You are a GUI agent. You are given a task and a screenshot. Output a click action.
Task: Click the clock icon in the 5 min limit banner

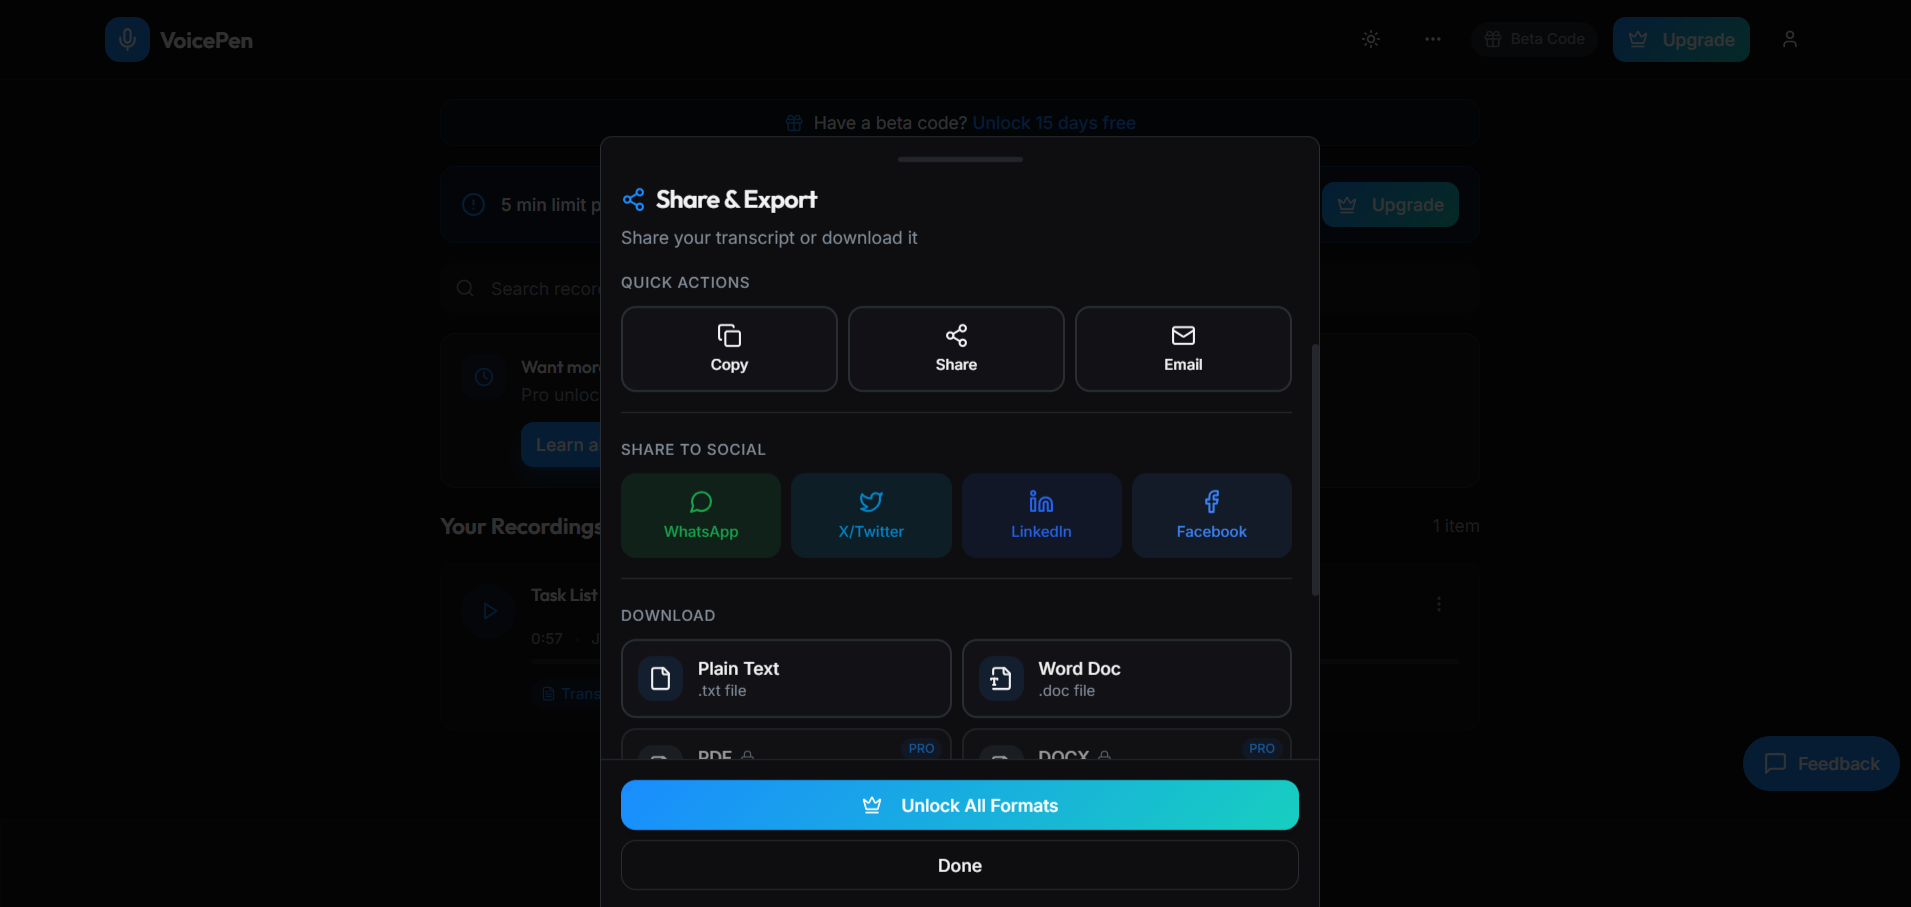pos(474,205)
